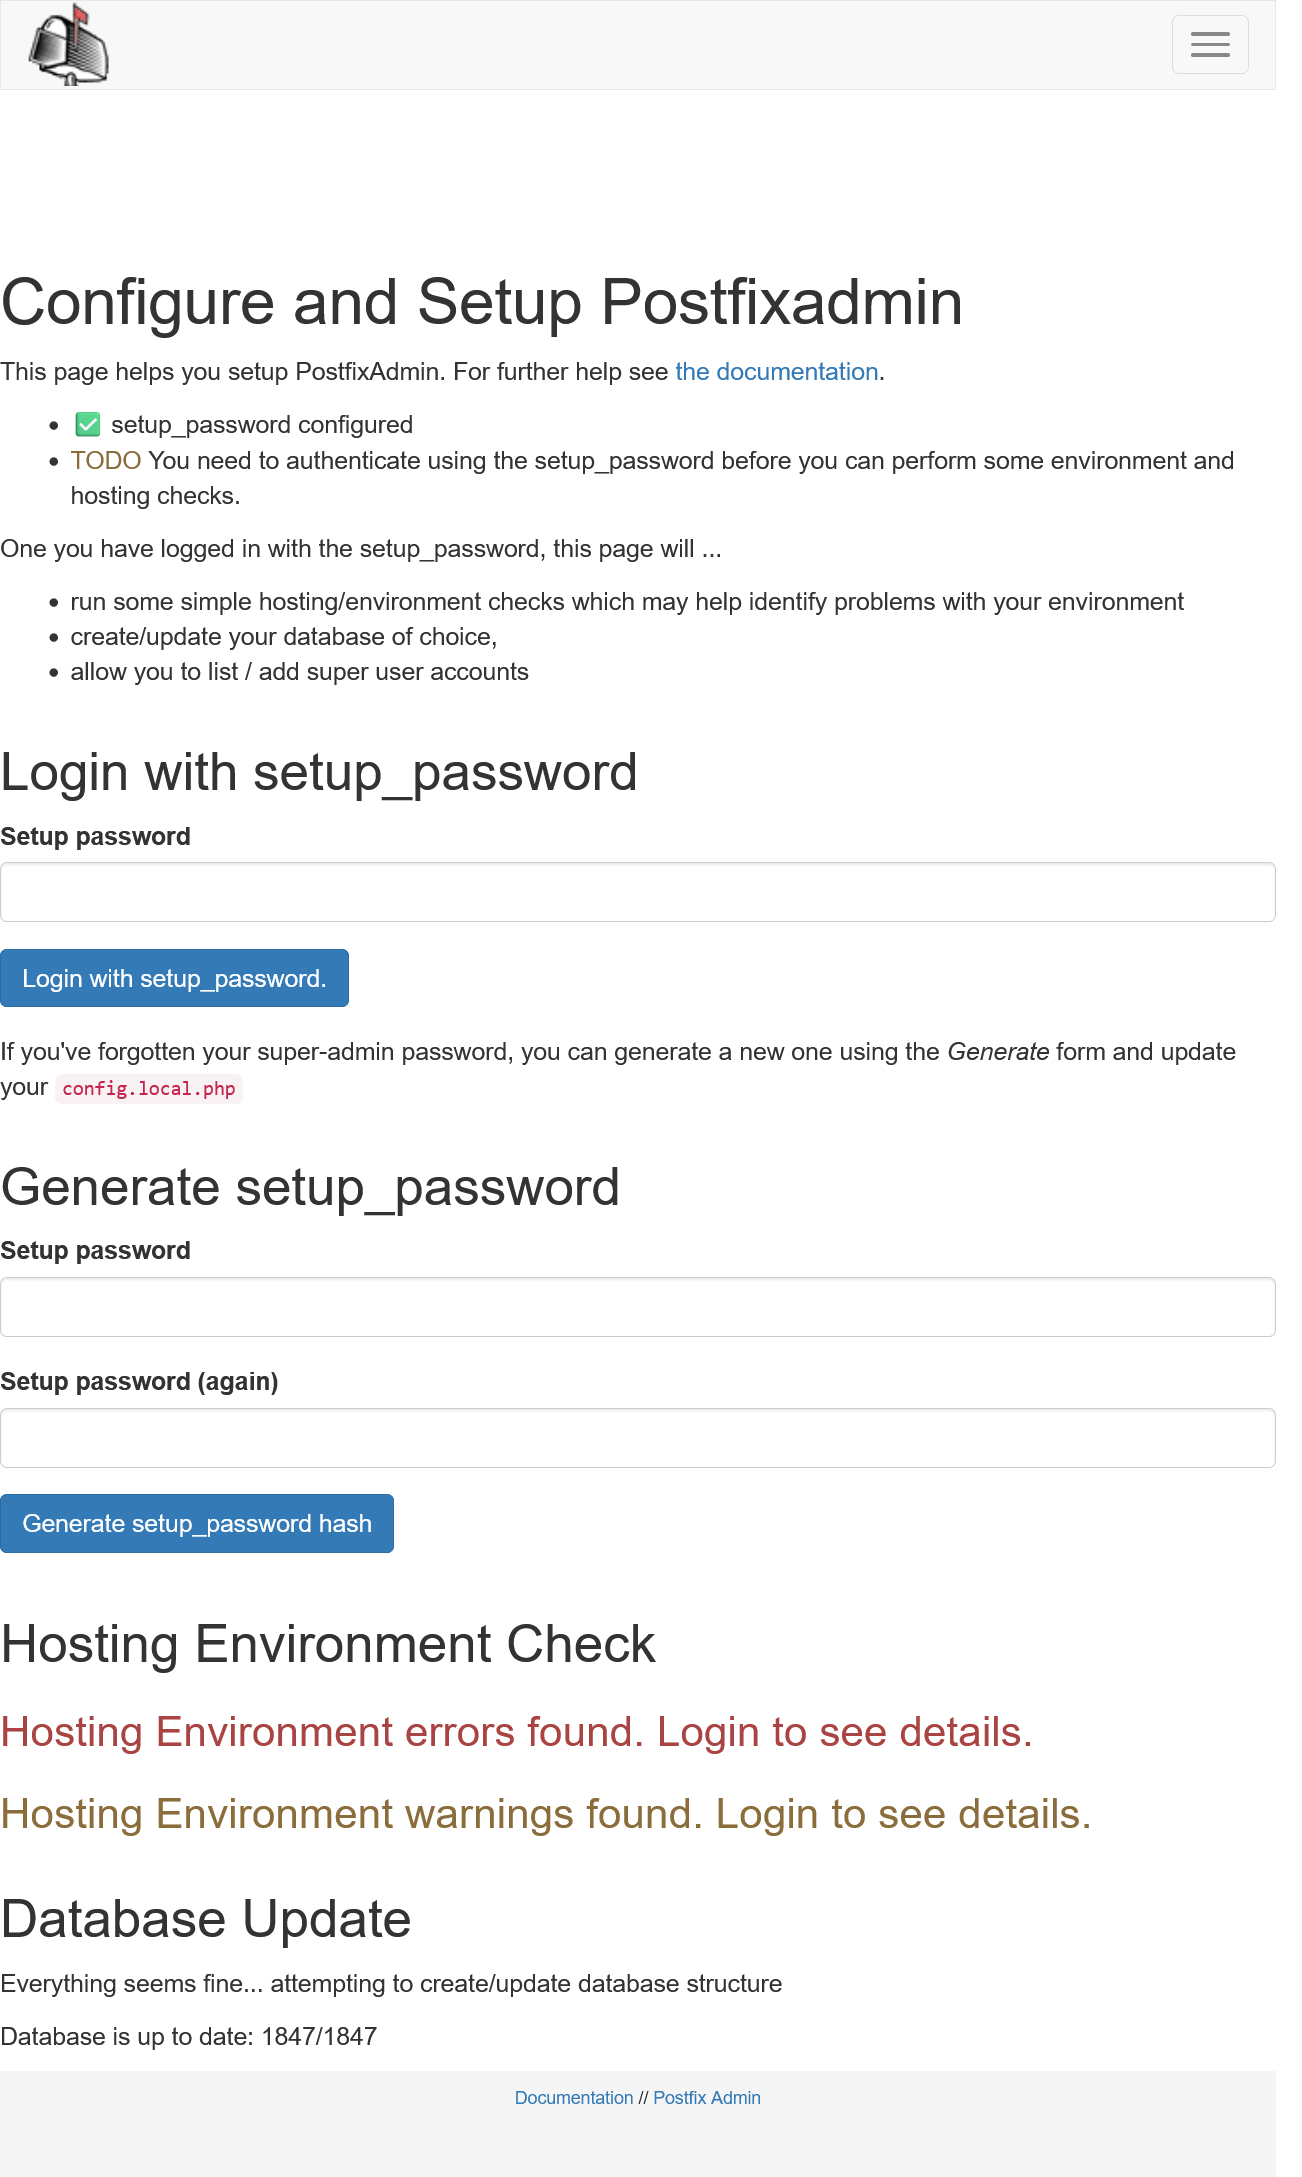Click the Postfixadmin mailbox logo
The image size is (1302, 2177).
tap(69, 45)
